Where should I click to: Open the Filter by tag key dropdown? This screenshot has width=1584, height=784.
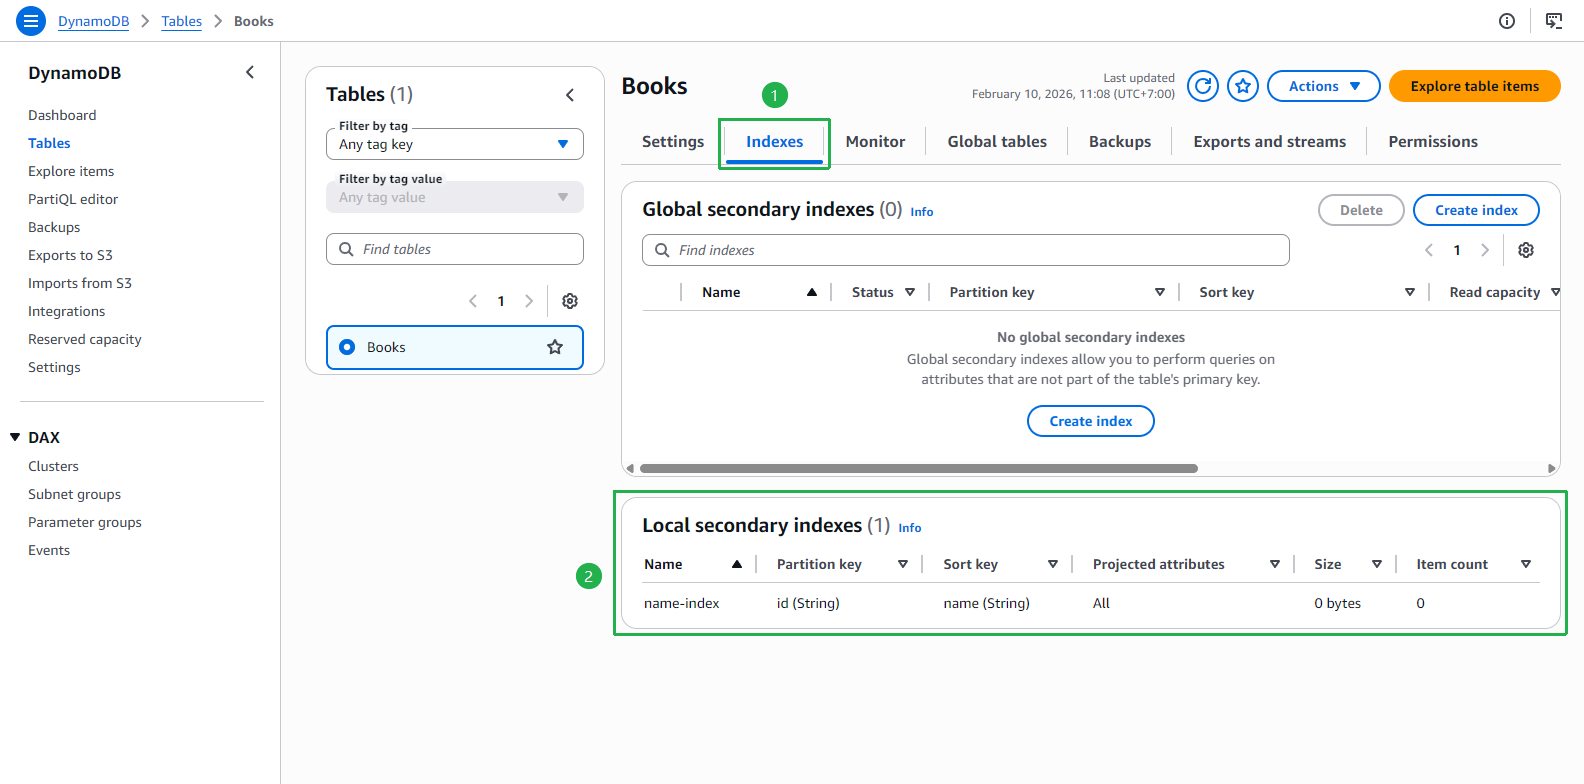[455, 144]
